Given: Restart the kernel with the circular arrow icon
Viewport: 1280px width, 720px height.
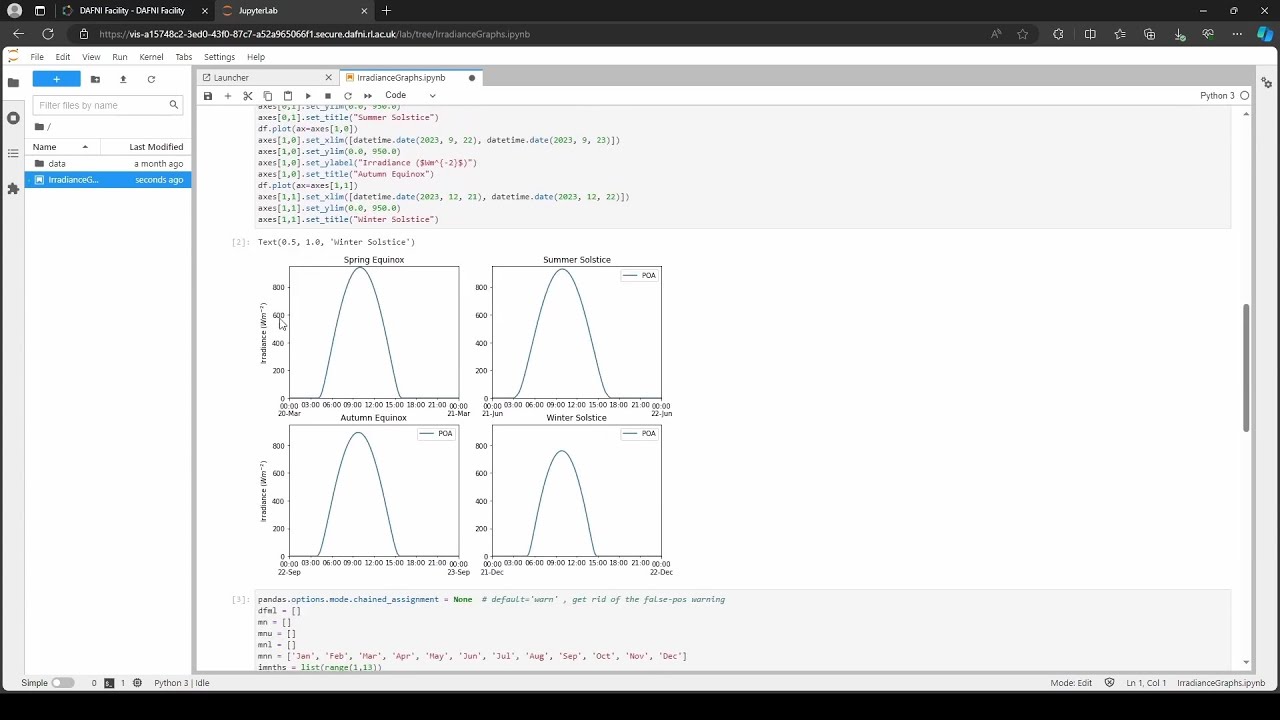Looking at the screenshot, I should point(348,96).
